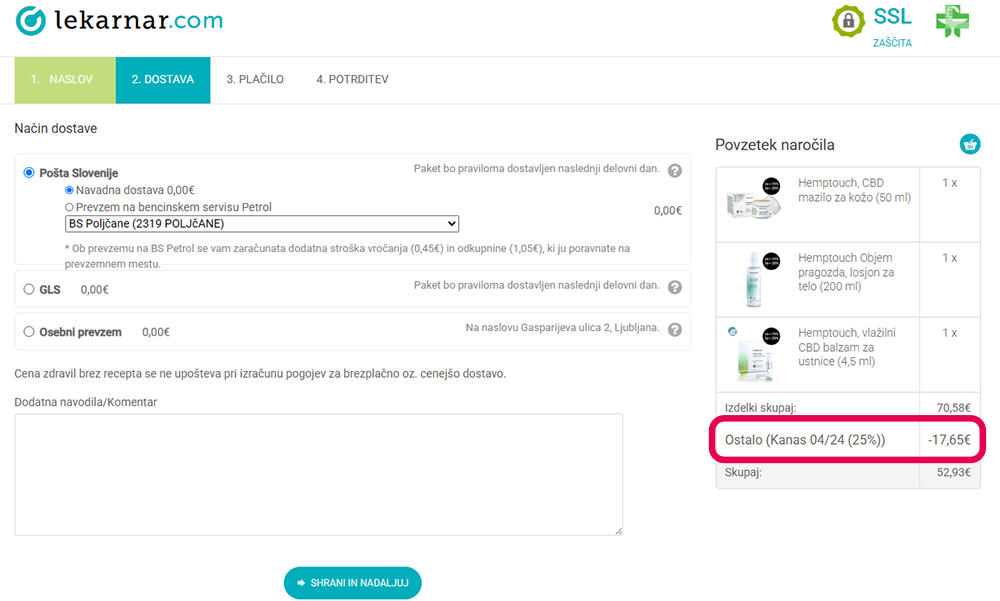Click the green pharmacy cross icon

952,21
